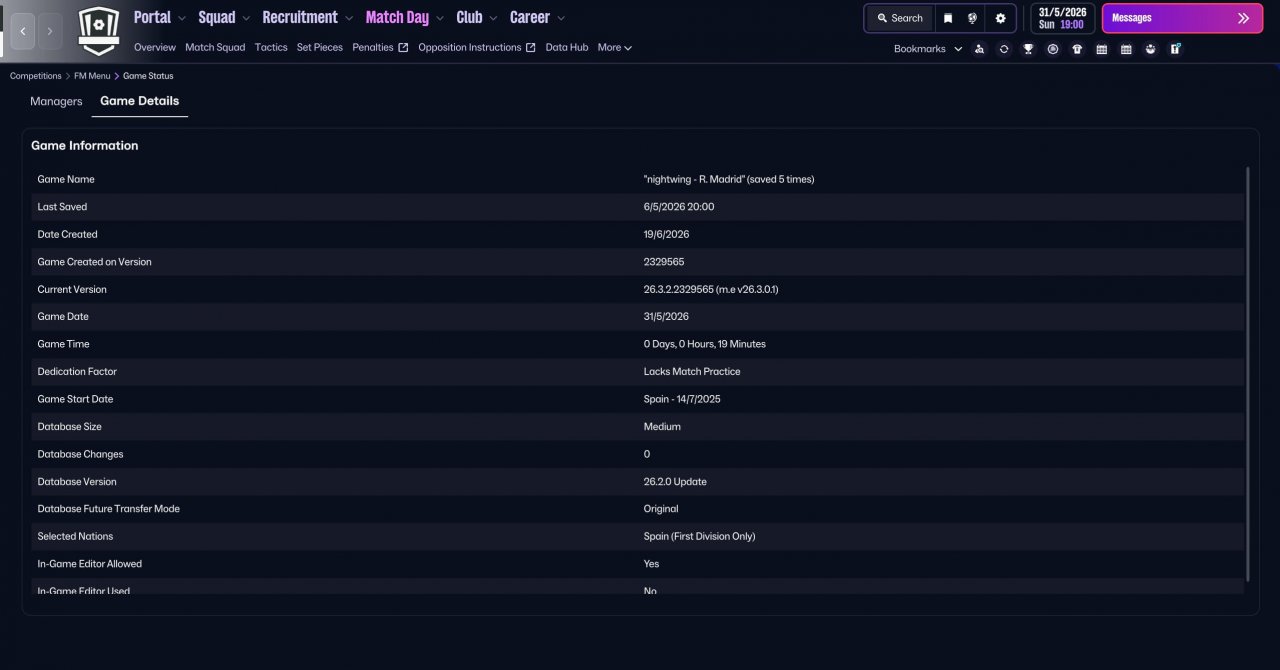
Task: Click the Selected Nations label
Action: pyautogui.click(x=75, y=536)
